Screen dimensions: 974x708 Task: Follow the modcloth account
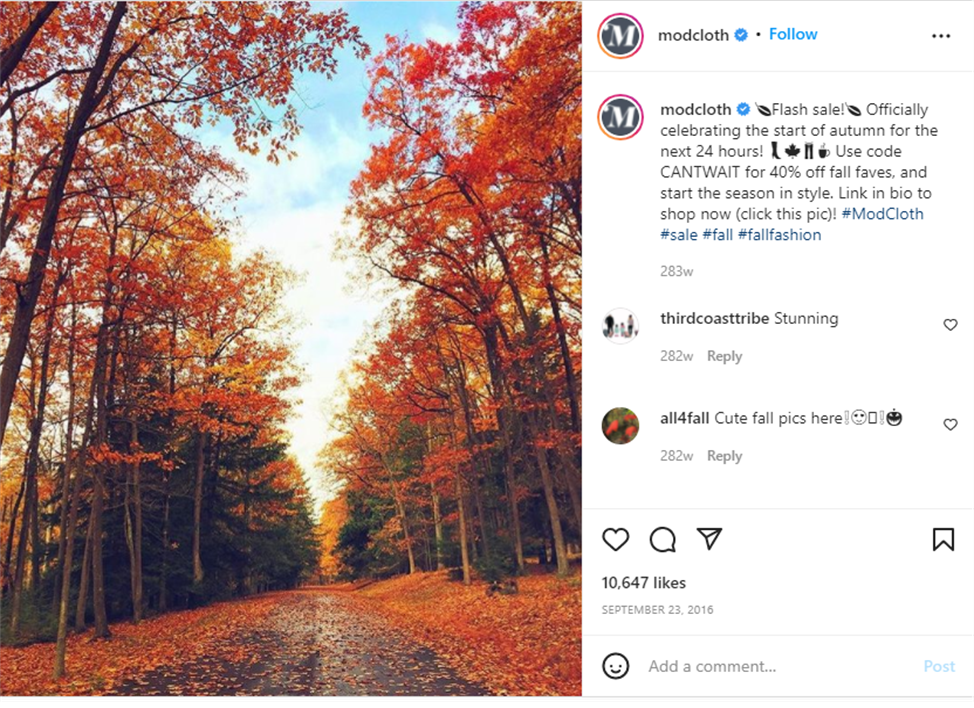[793, 34]
